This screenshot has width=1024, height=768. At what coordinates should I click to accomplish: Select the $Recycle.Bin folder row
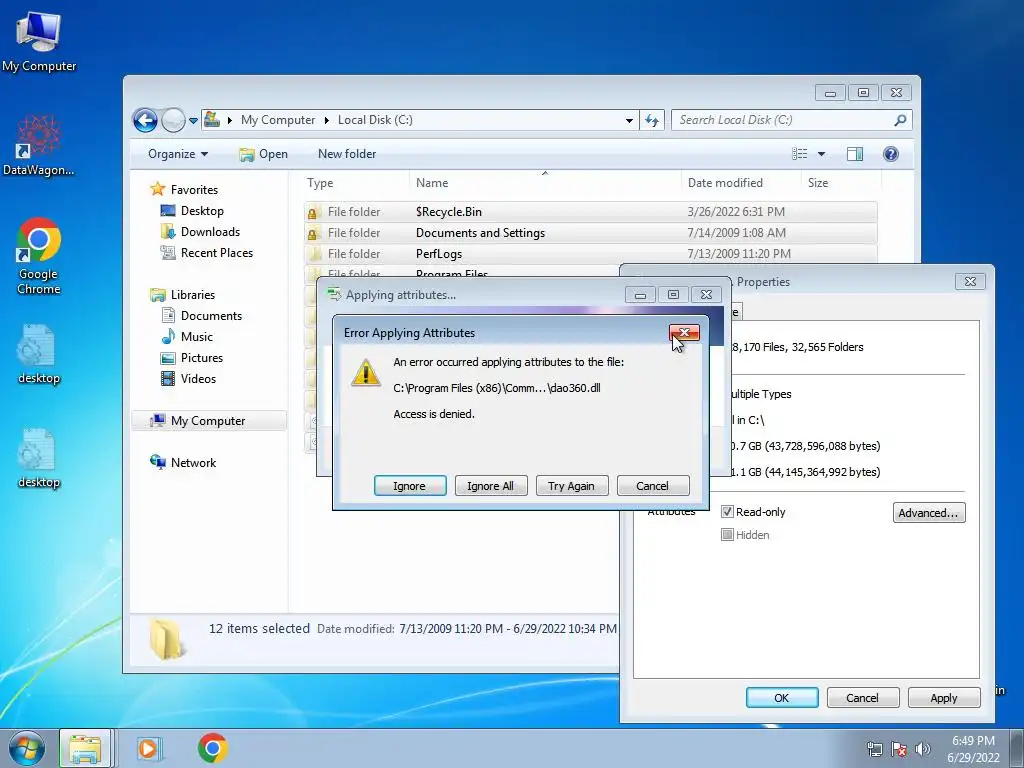tap(590, 212)
